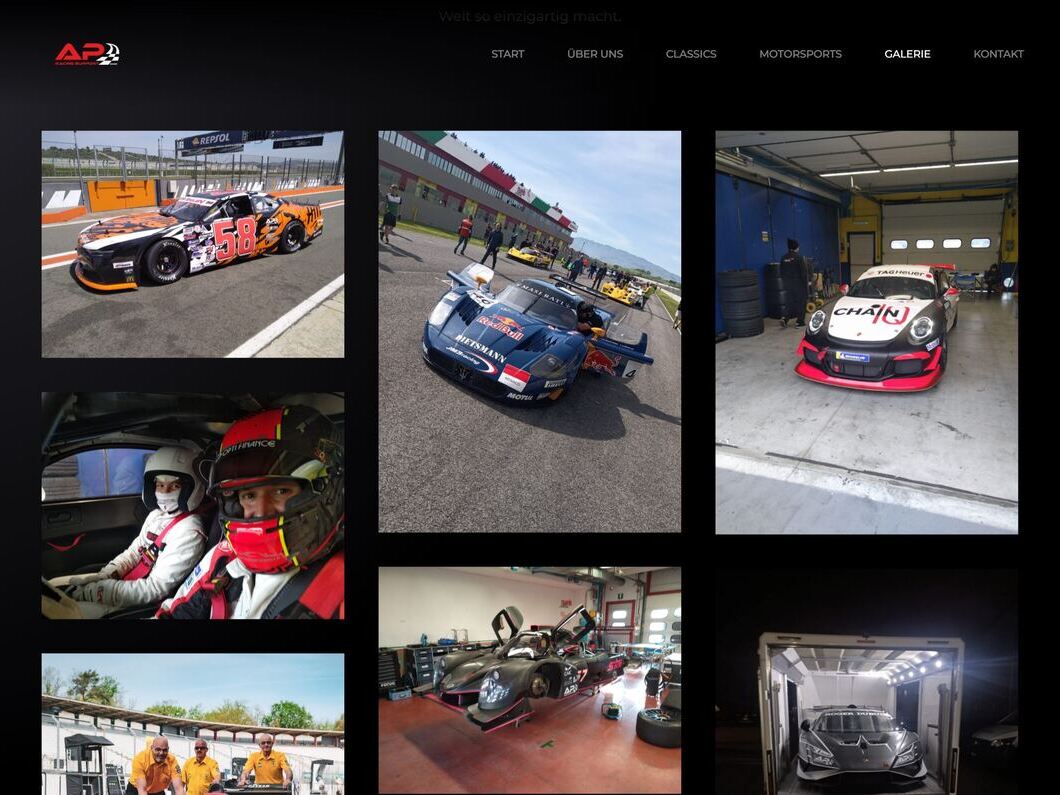Viewport: 1060px width, 795px height.
Task: Open the KONTAKT page link
Action: pos(998,54)
